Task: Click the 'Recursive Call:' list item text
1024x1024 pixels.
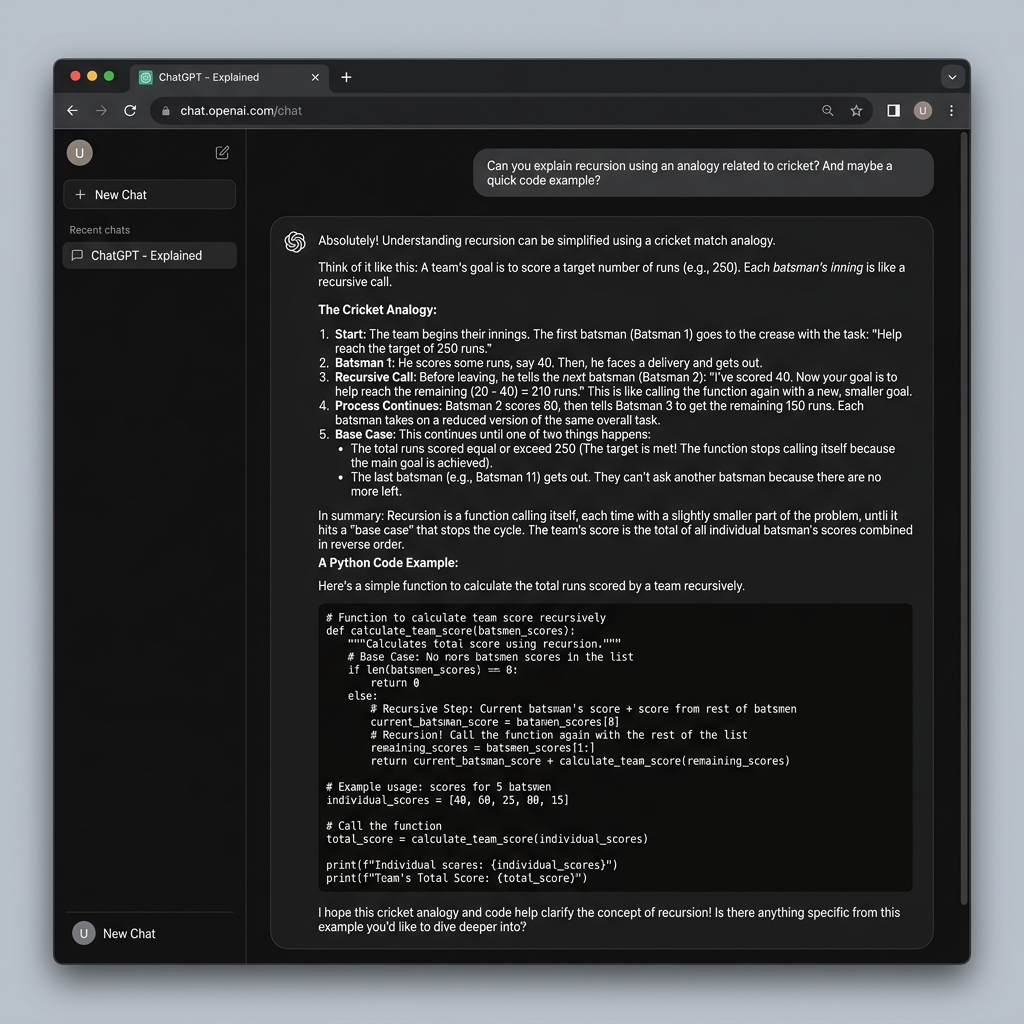Action: [x=624, y=384]
